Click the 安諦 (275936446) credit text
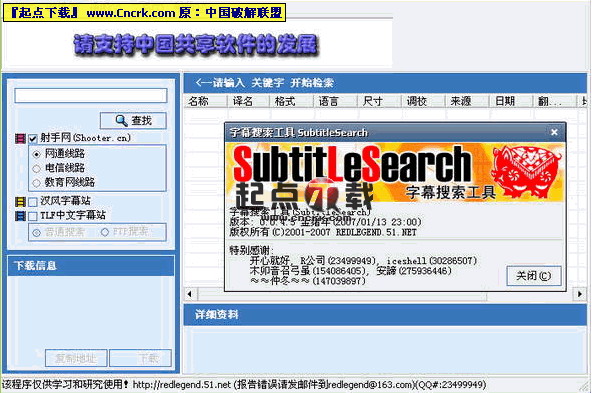 pos(414,271)
